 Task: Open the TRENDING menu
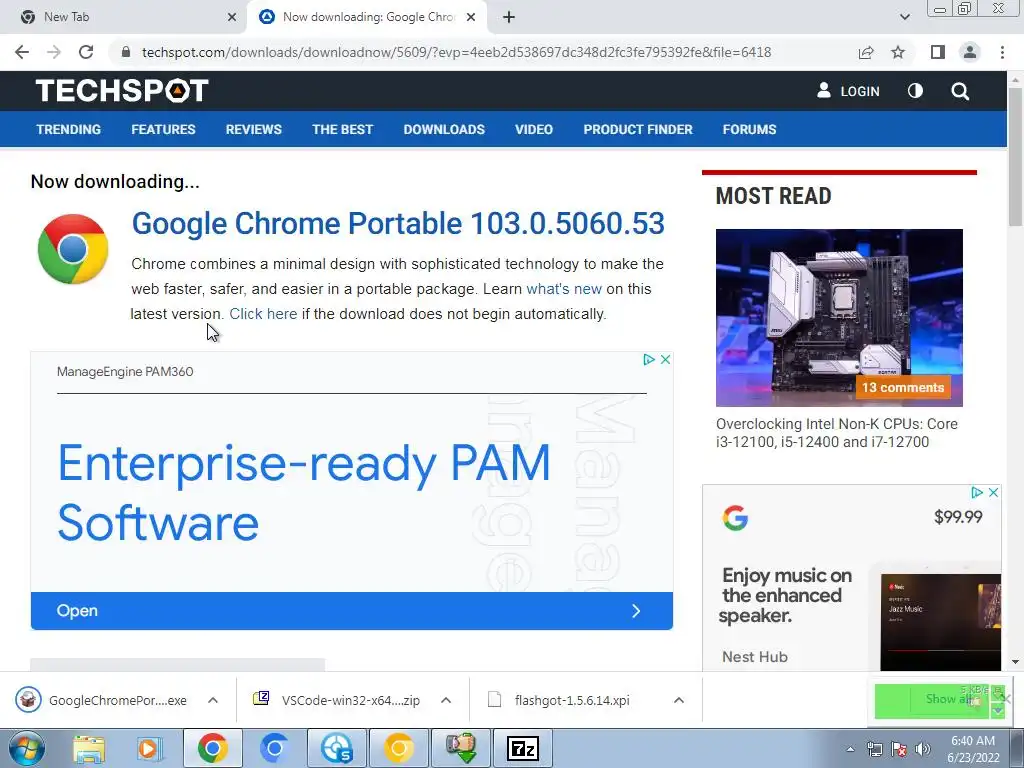tap(69, 129)
